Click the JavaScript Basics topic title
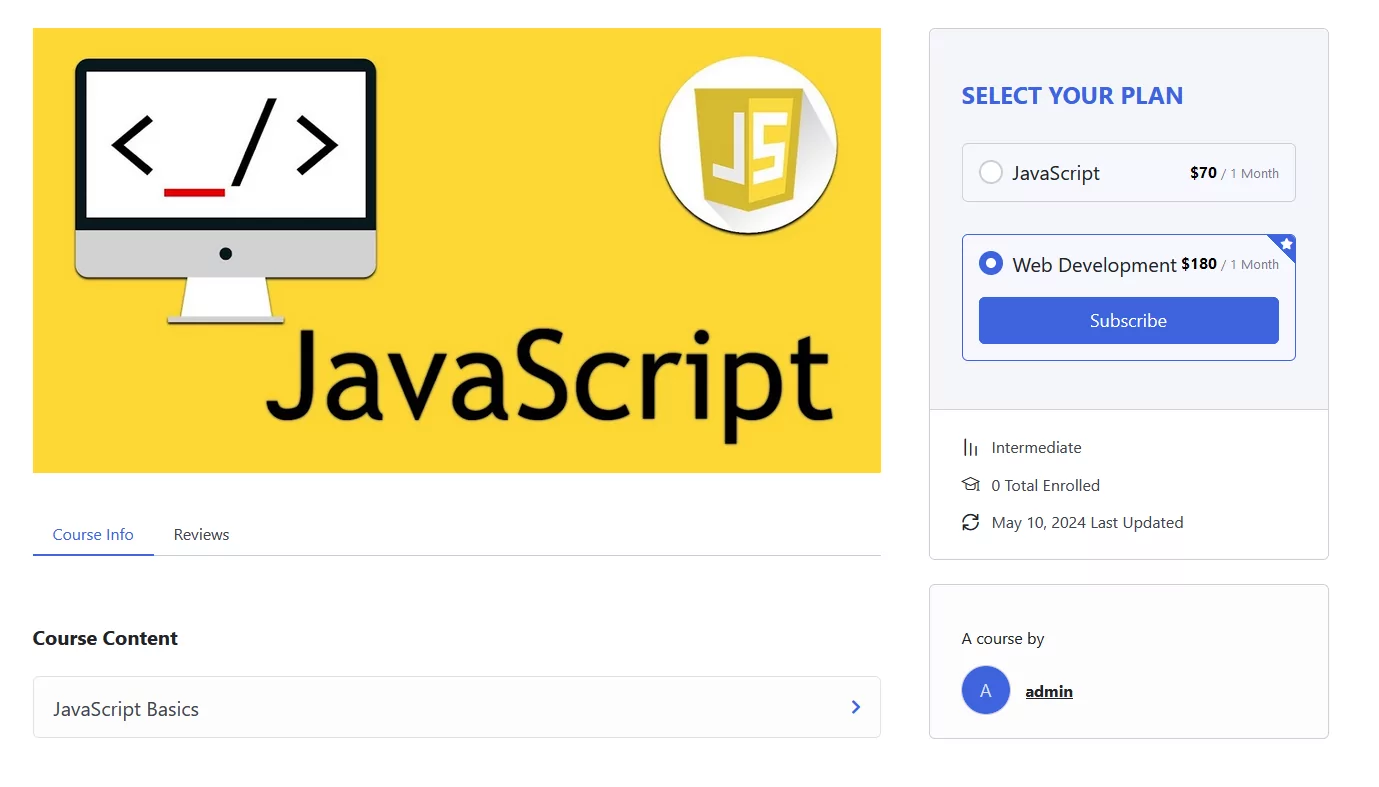 (126, 709)
